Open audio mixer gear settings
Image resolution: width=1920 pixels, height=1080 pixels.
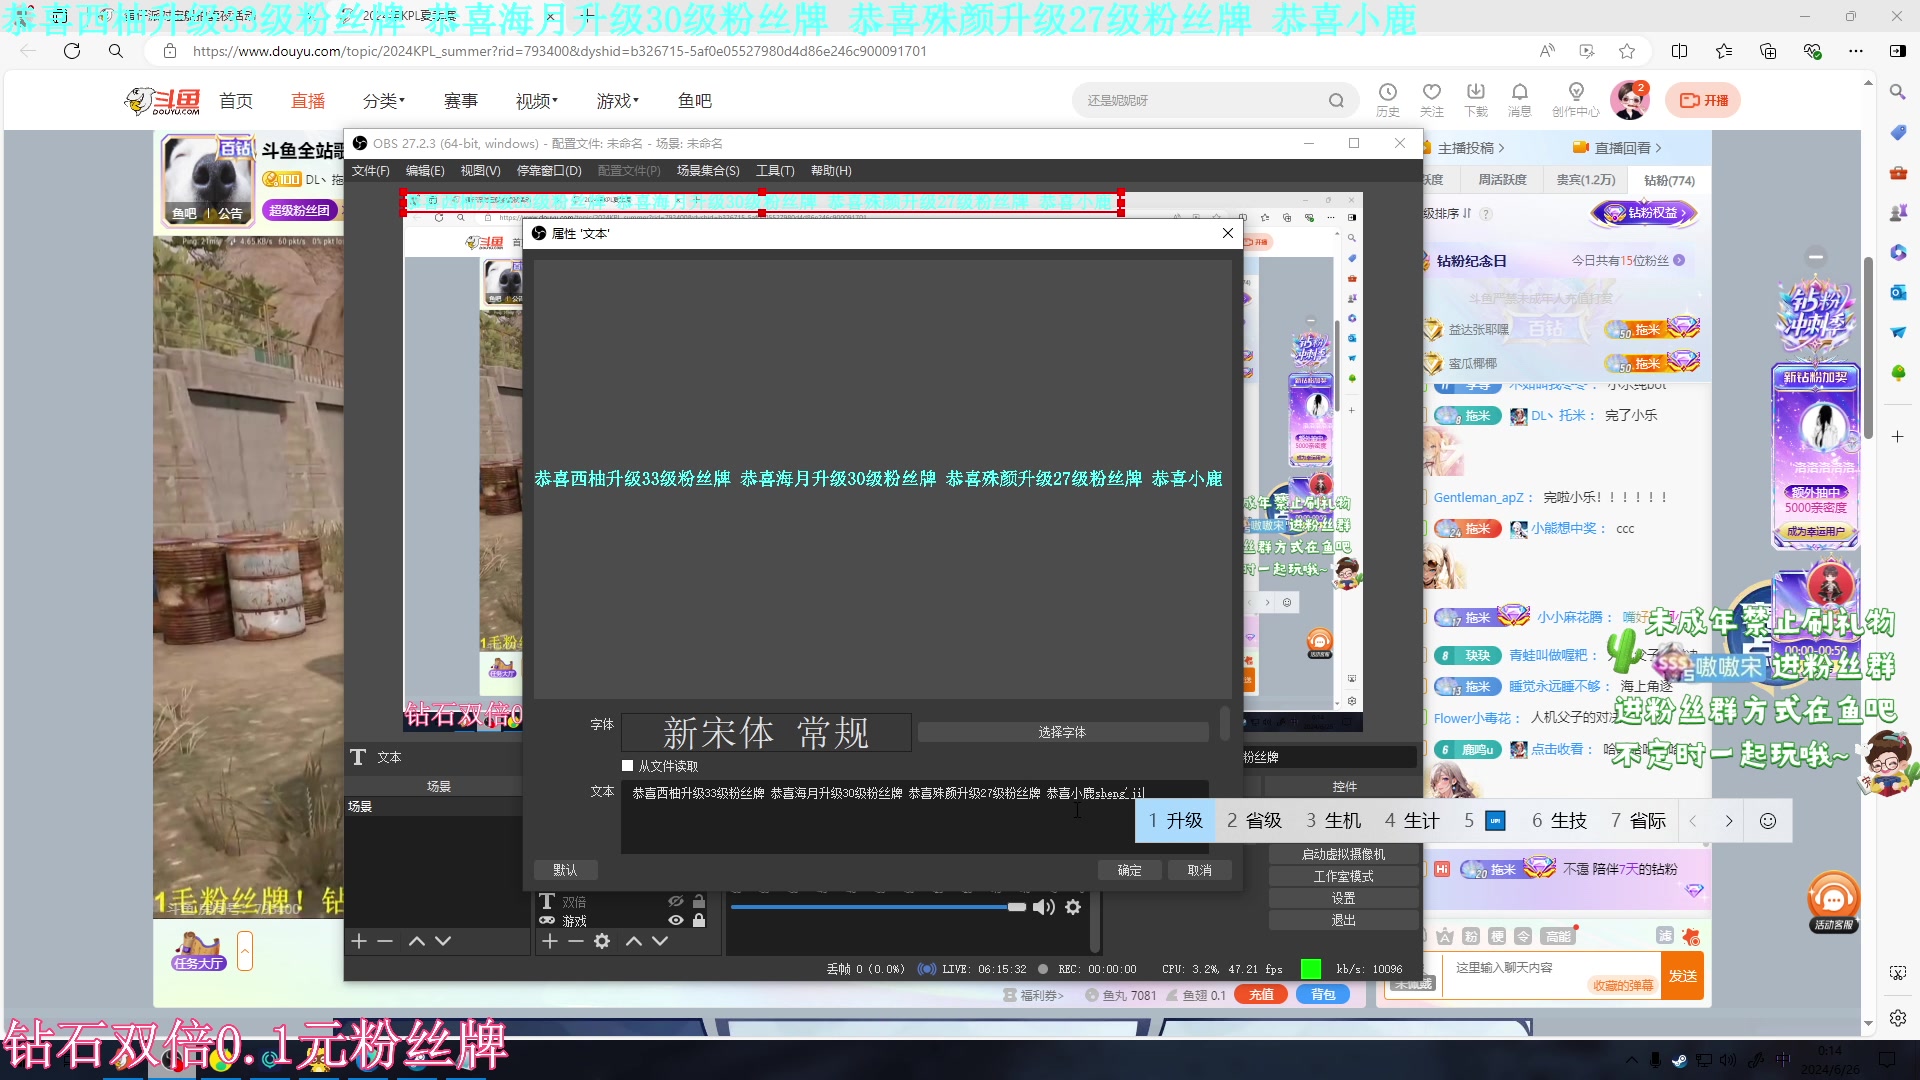[x=1073, y=907]
